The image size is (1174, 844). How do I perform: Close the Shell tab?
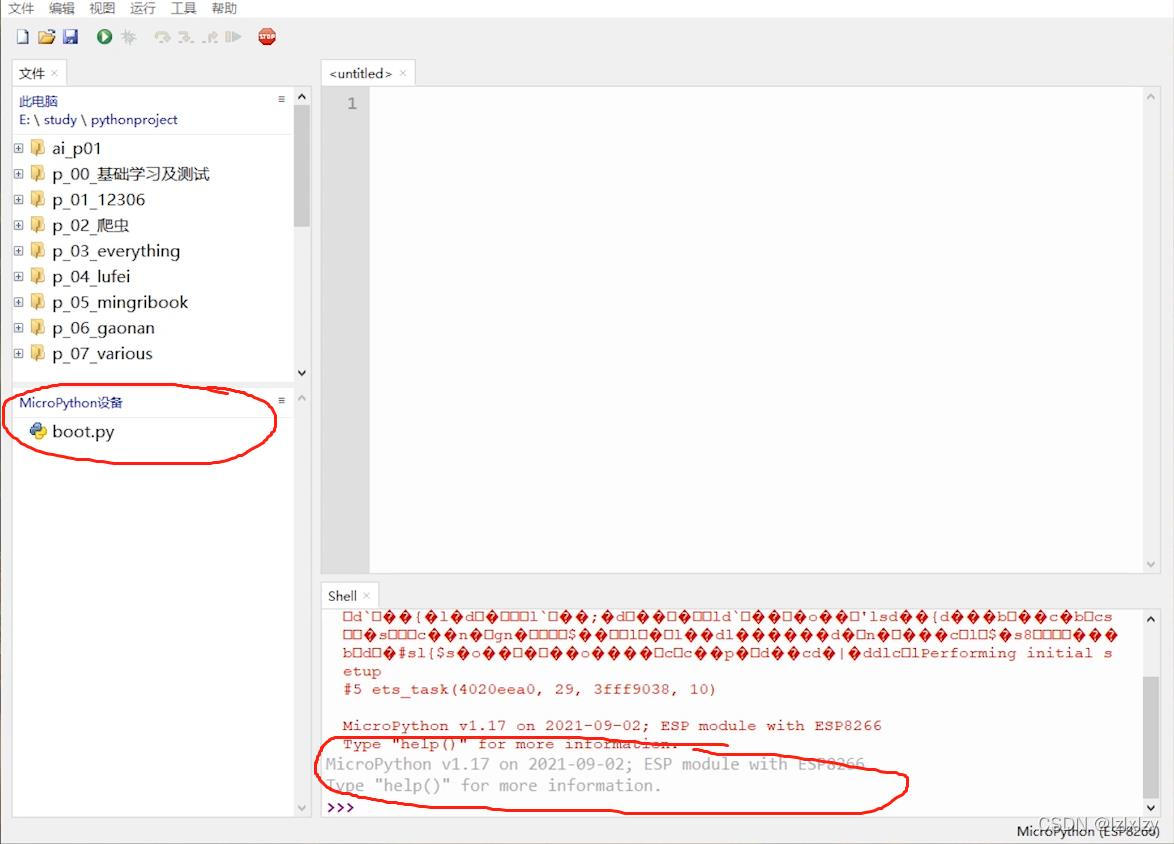pyautogui.click(x=367, y=596)
